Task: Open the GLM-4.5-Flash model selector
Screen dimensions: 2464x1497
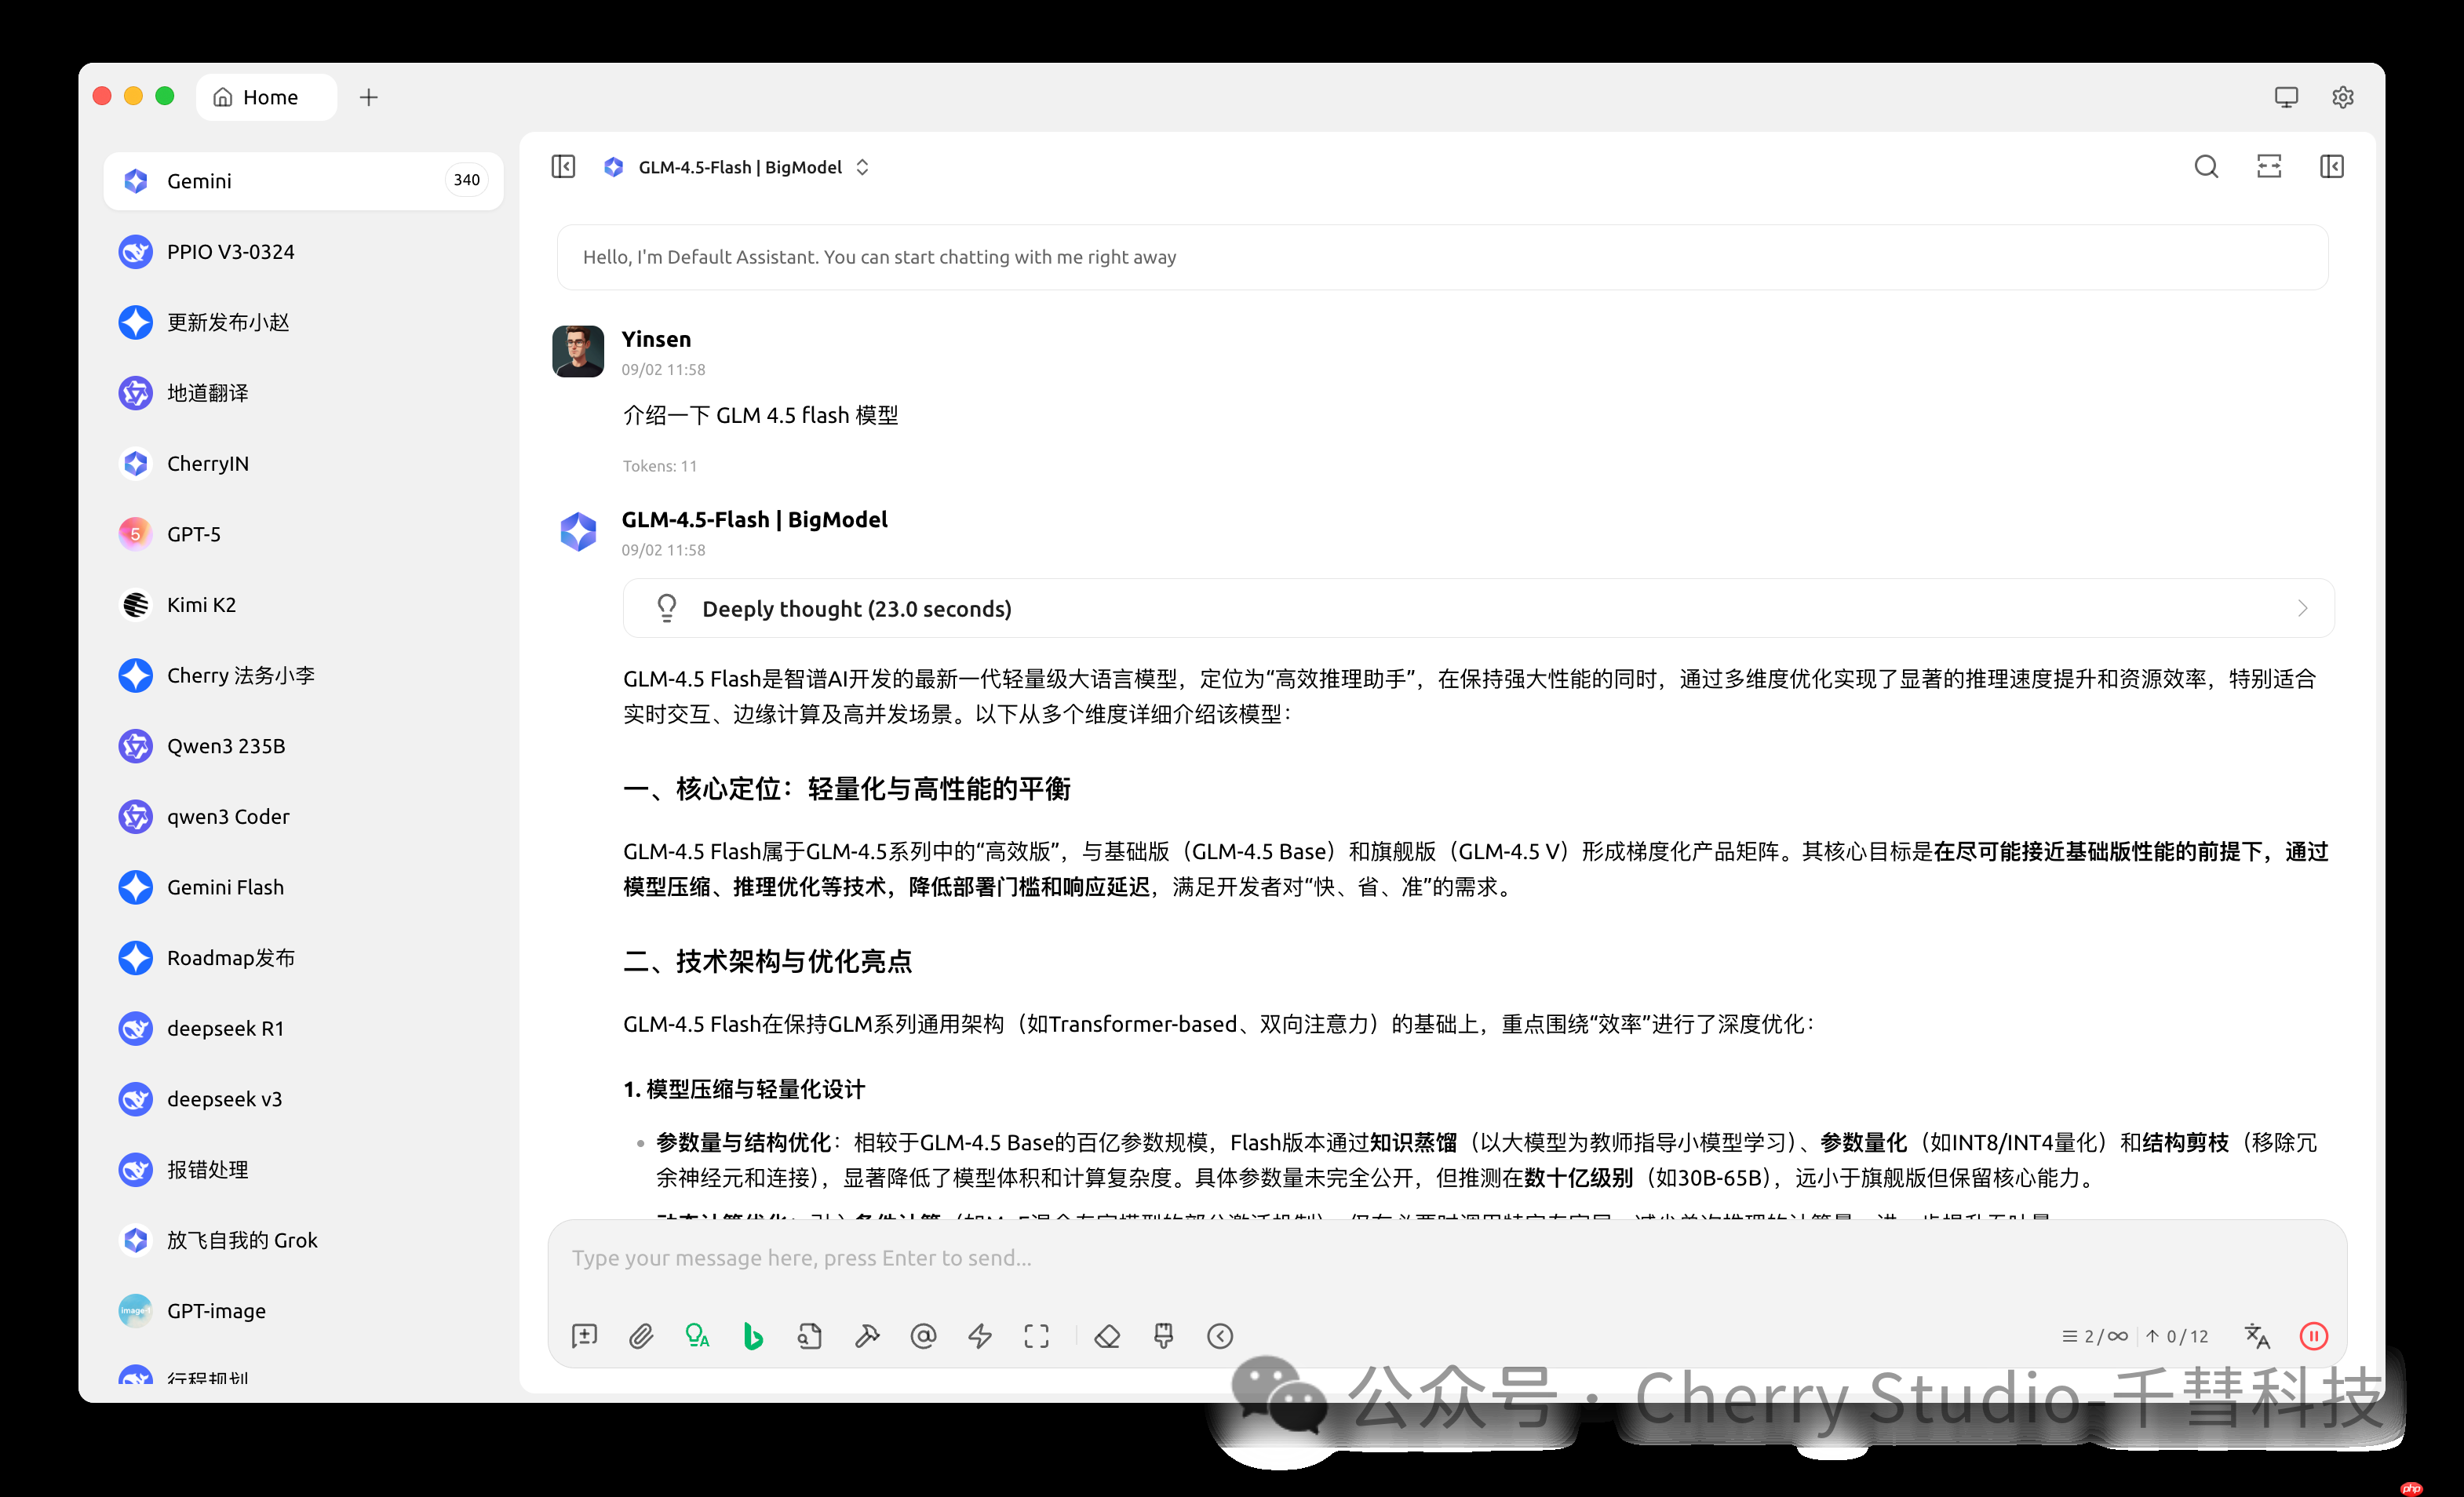Action: (740, 166)
